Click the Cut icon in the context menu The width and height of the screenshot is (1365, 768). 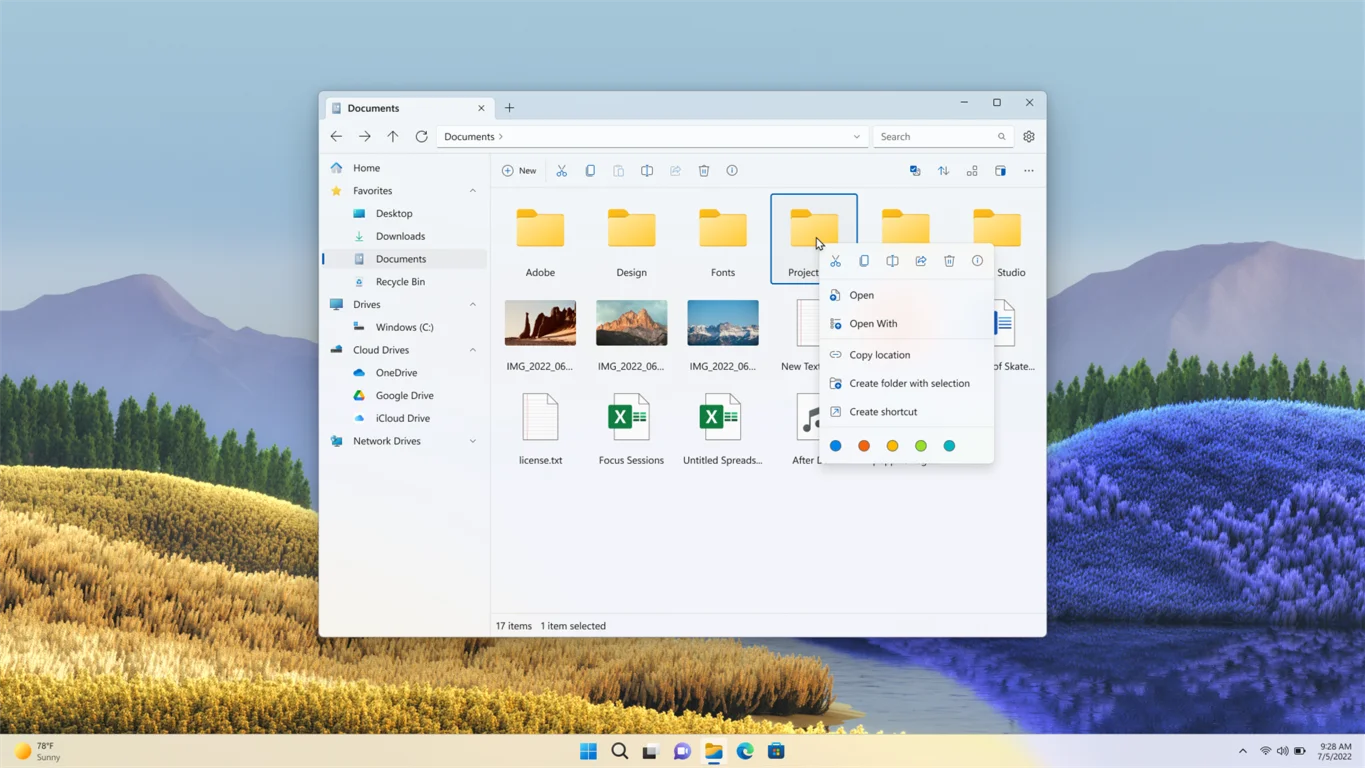point(835,261)
